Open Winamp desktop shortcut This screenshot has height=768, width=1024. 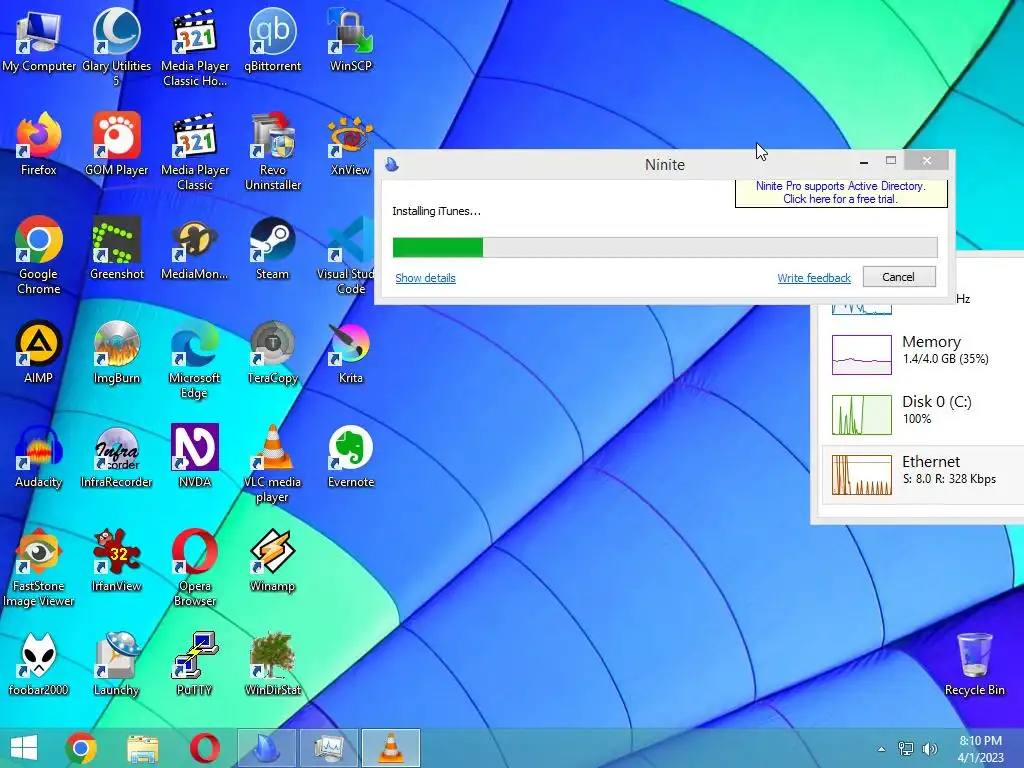click(x=272, y=560)
